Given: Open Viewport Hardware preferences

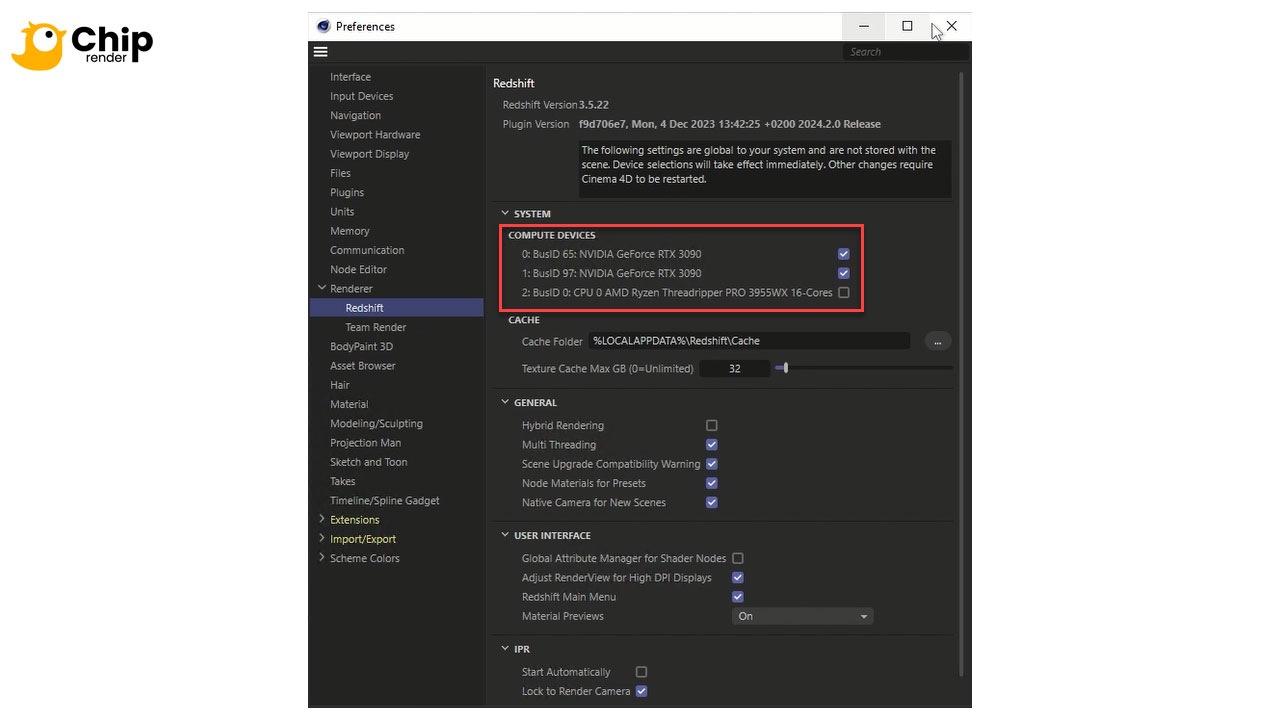Looking at the screenshot, I should tap(375, 135).
